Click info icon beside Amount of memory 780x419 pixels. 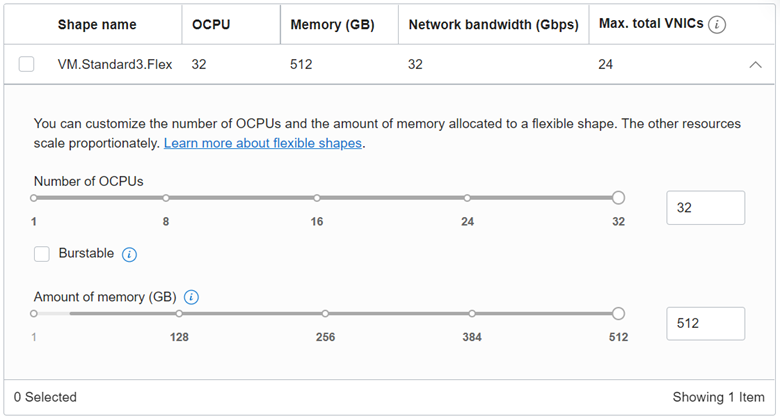(x=191, y=297)
